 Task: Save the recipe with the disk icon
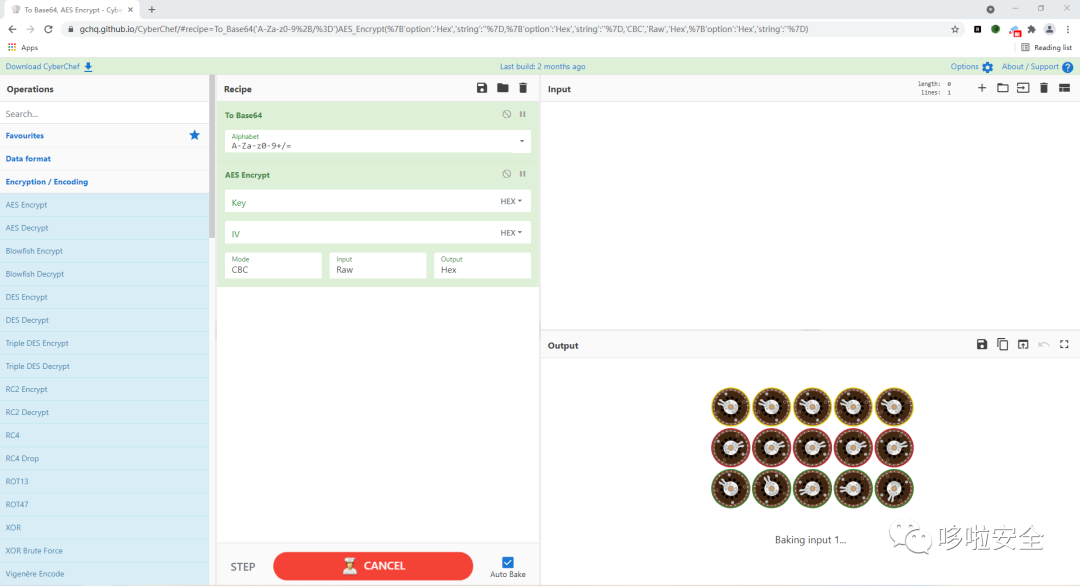click(x=481, y=88)
